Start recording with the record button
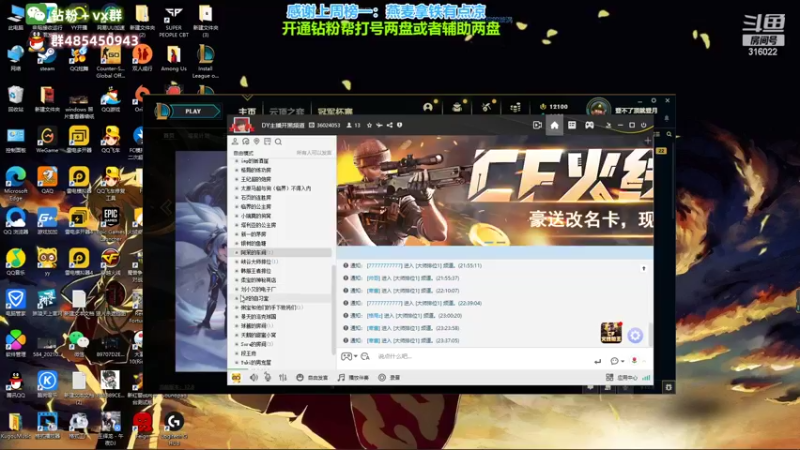The image size is (800, 450). 389,378
